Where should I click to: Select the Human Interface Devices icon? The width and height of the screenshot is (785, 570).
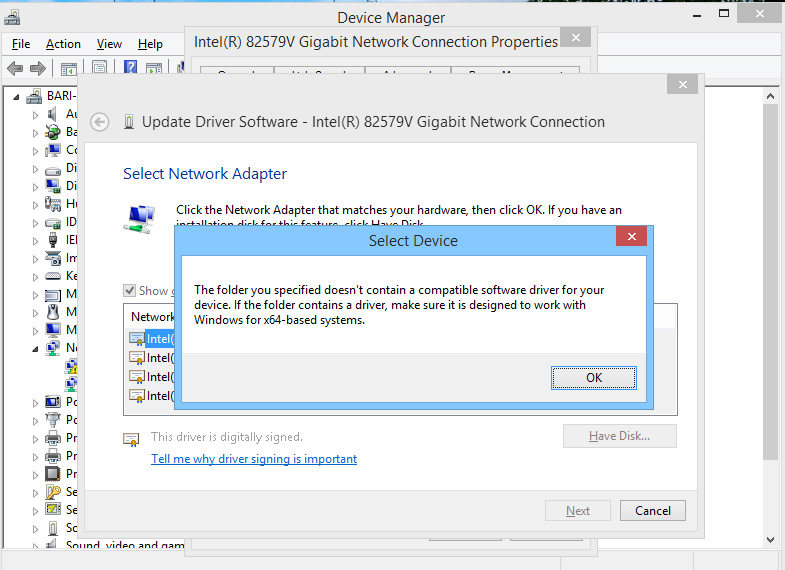click(53, 204)
